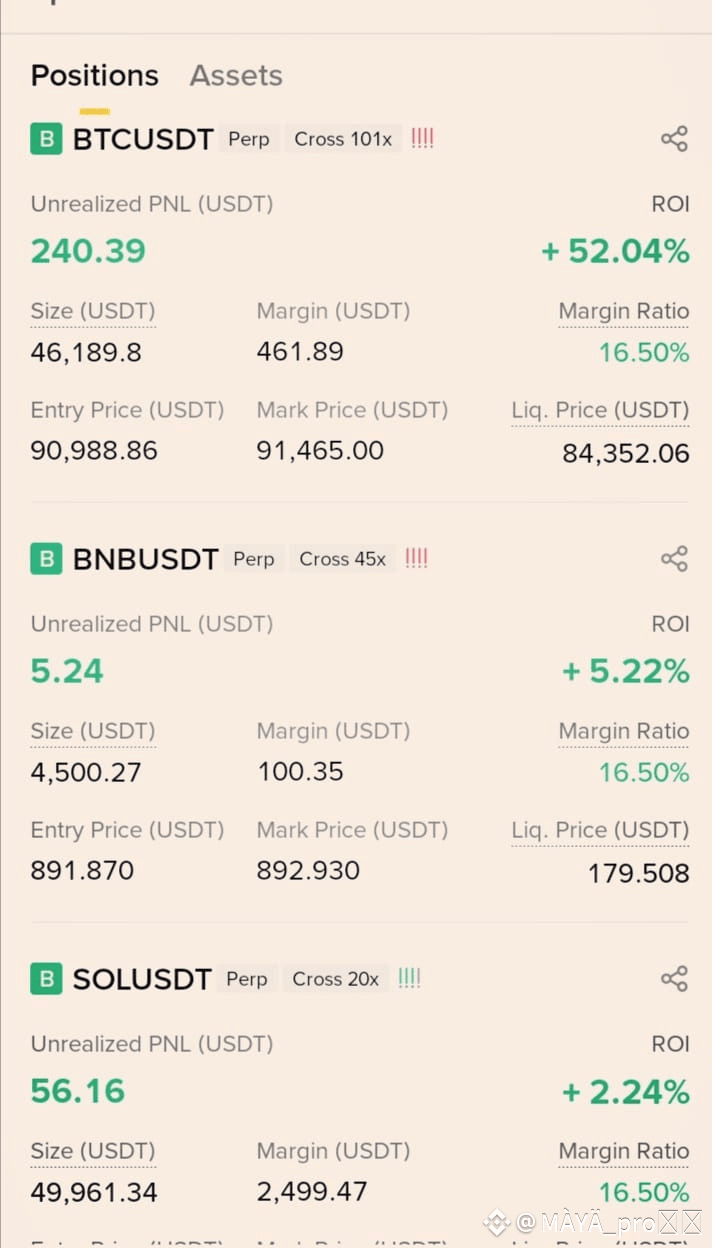Tap the green ADL bars on SOLUSDT
Image resolution: width=712 pixels, height=1248 pixels.
tap(409, 979)
